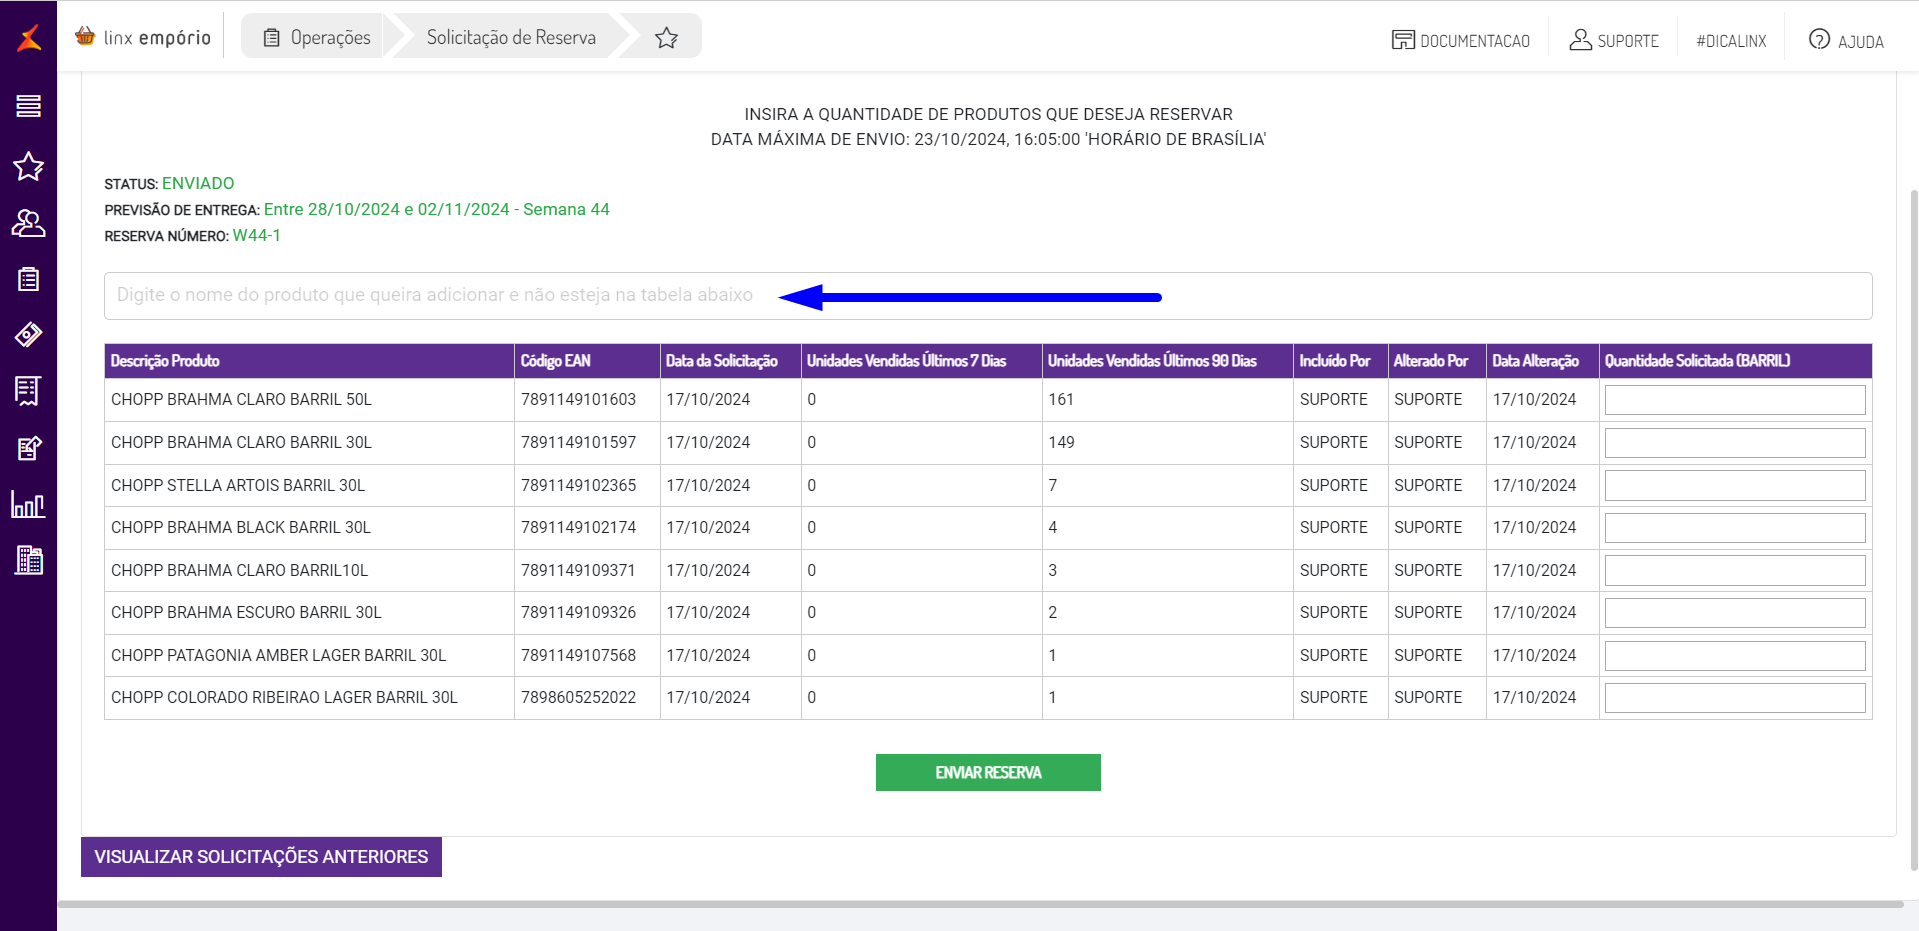
Task: Click the horizontal scrollbar at bottom
Action: (980, 904)
